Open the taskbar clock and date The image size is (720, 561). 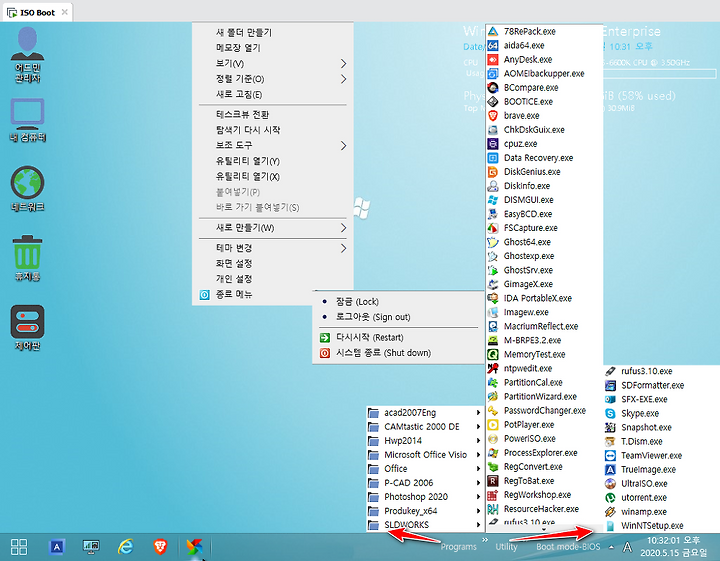coord(674,547)
